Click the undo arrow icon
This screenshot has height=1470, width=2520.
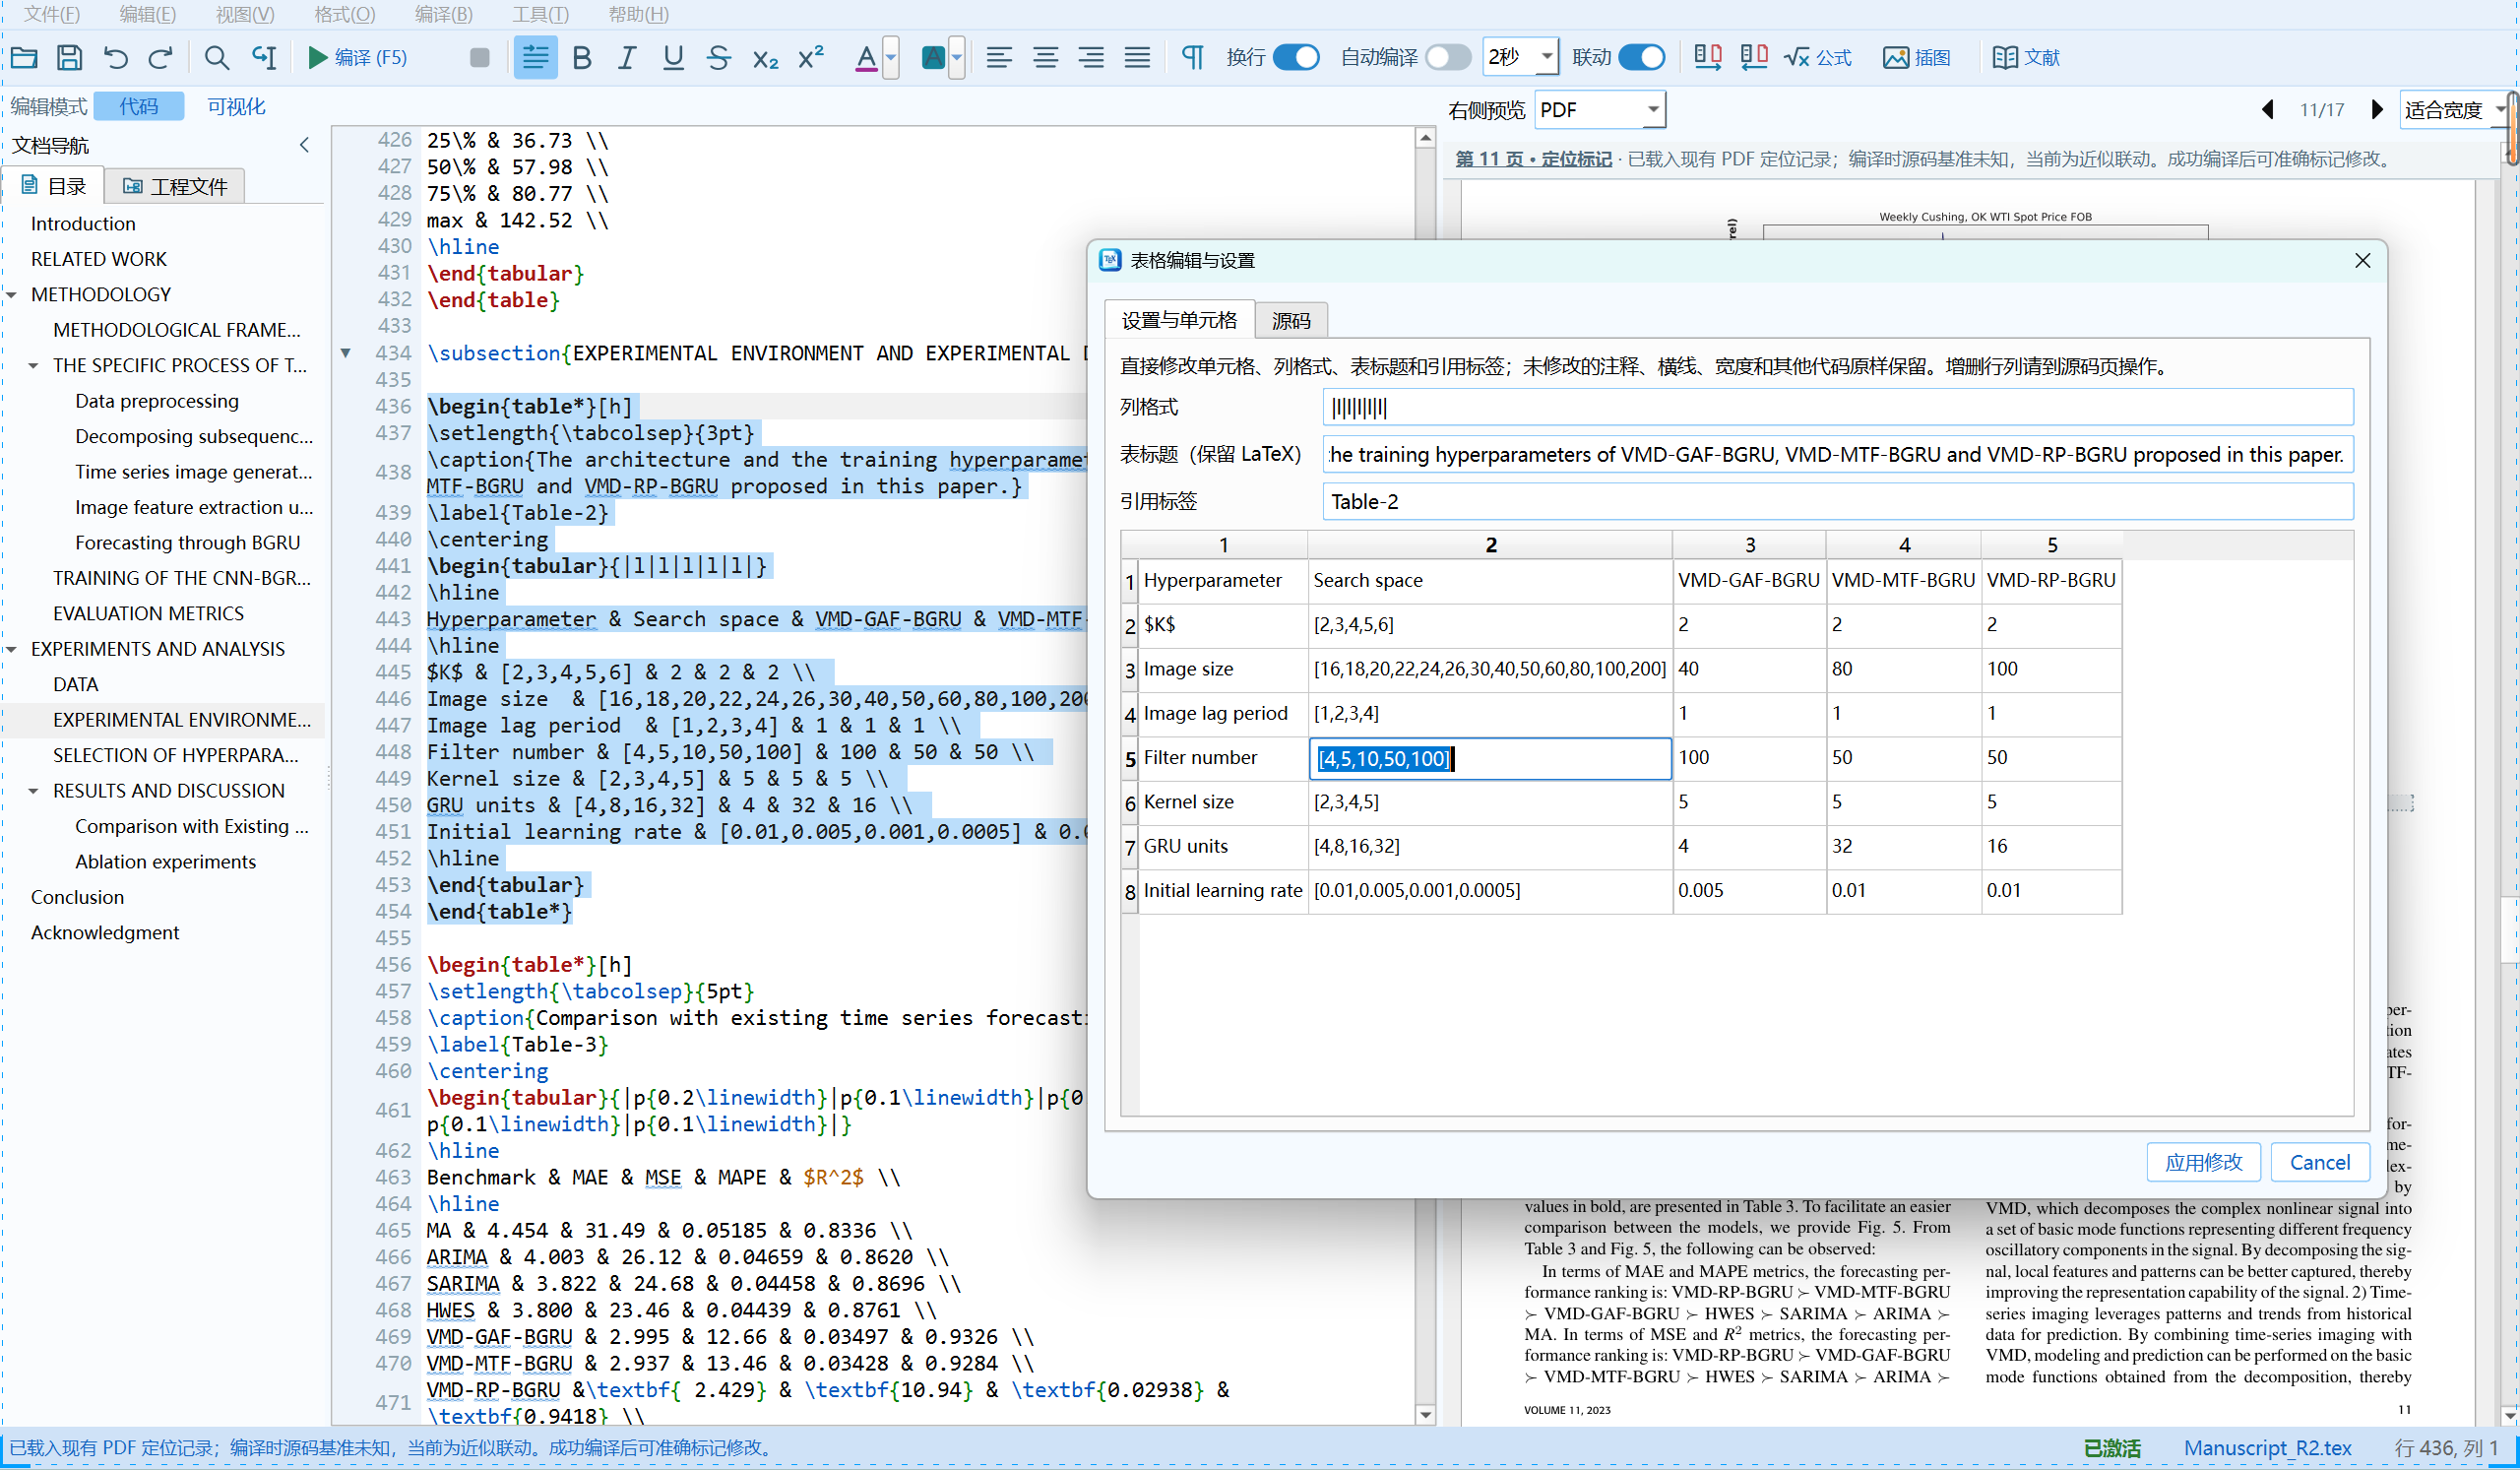click(x=116, y=57)
